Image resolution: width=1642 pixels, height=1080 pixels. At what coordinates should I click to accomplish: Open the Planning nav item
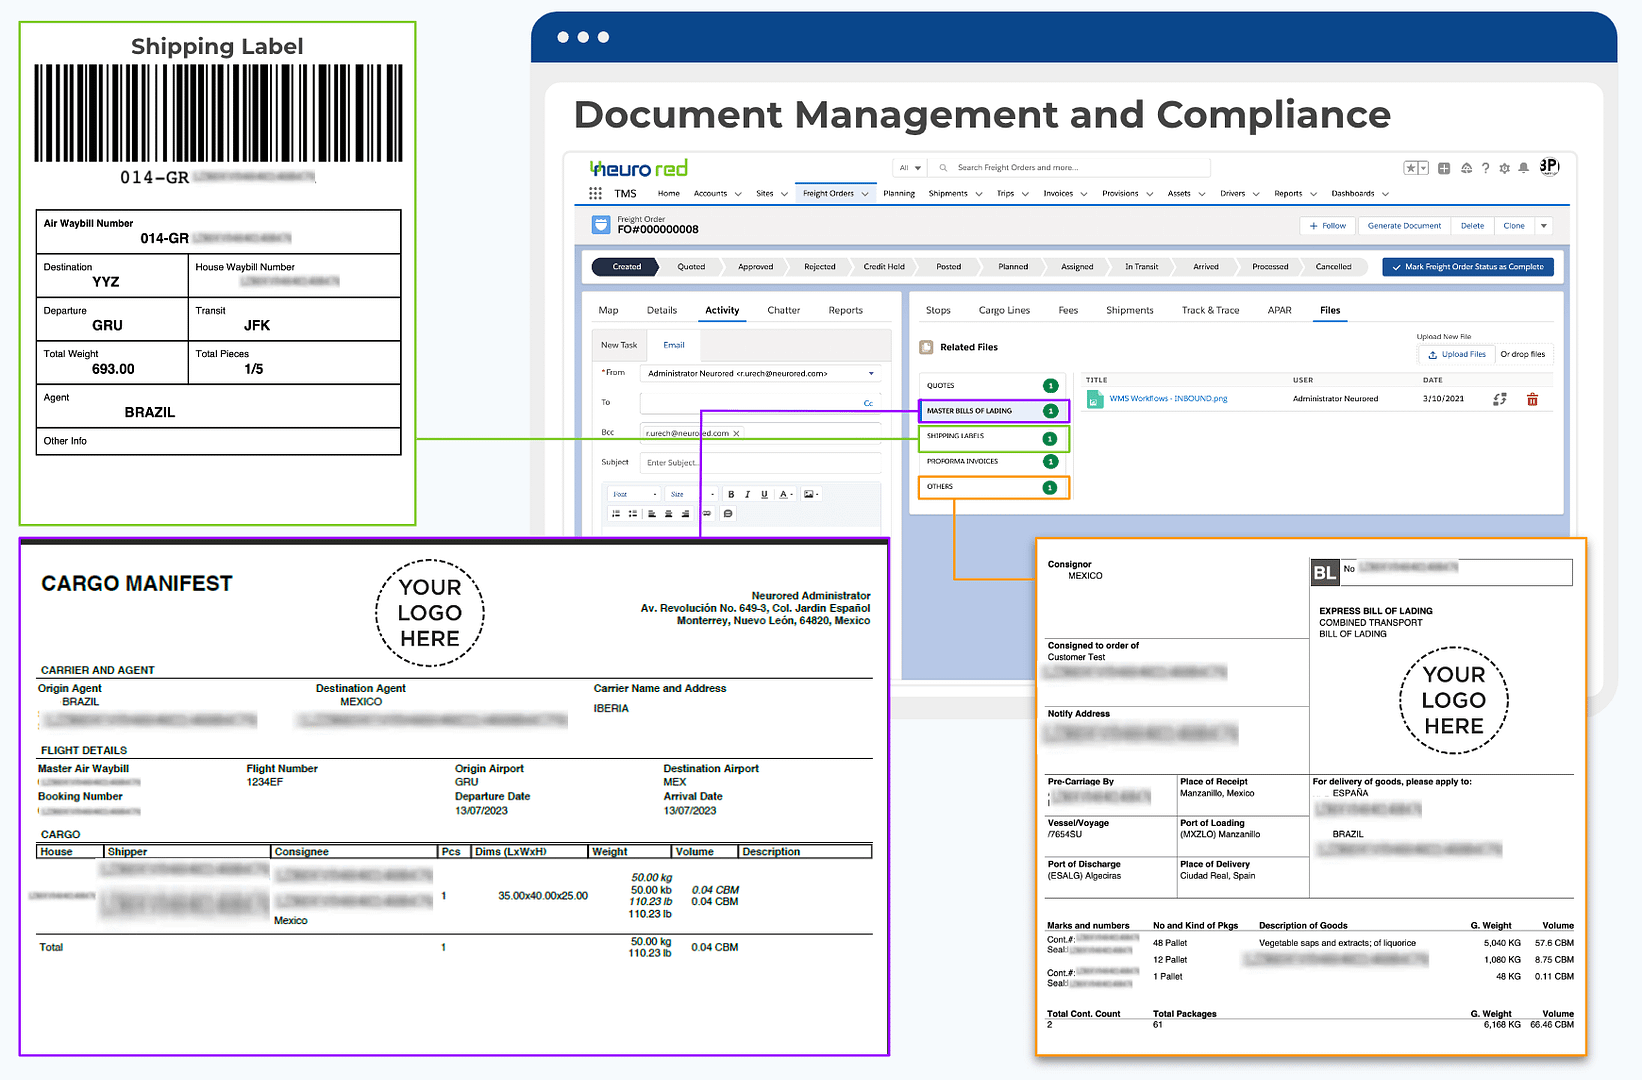pos(899,194)
